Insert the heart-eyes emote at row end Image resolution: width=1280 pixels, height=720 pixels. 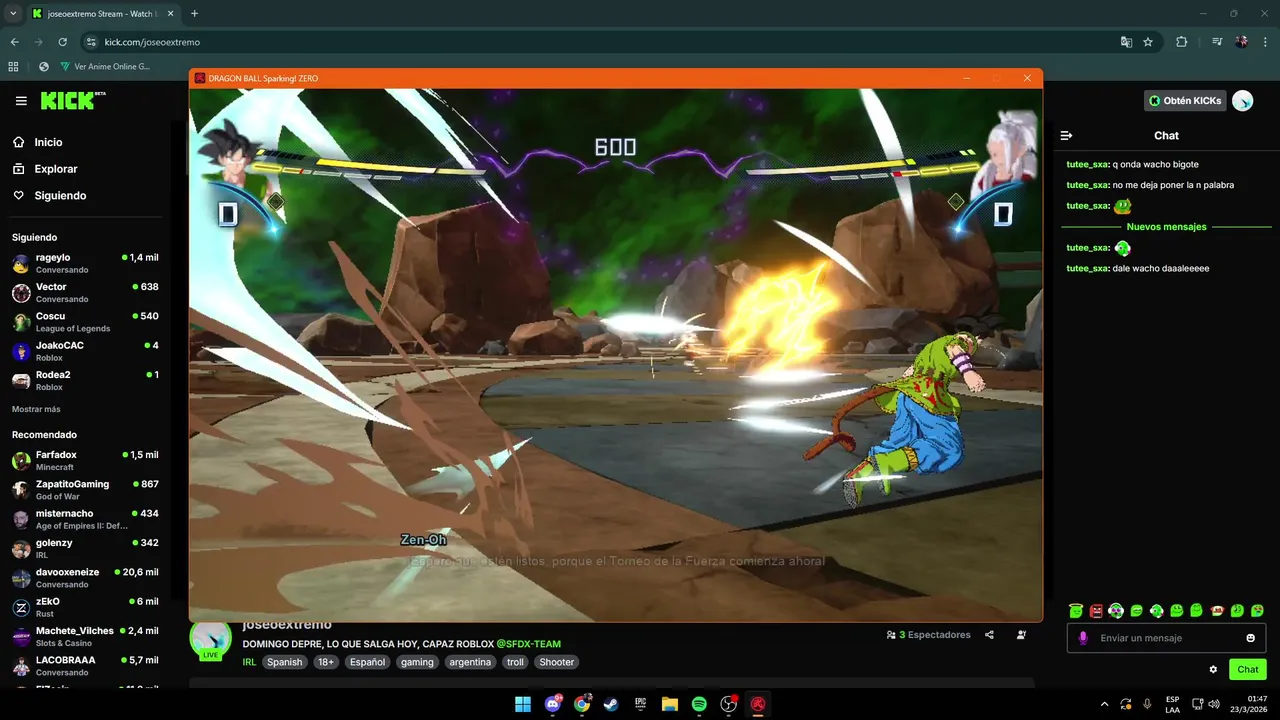click(1257, 610)
